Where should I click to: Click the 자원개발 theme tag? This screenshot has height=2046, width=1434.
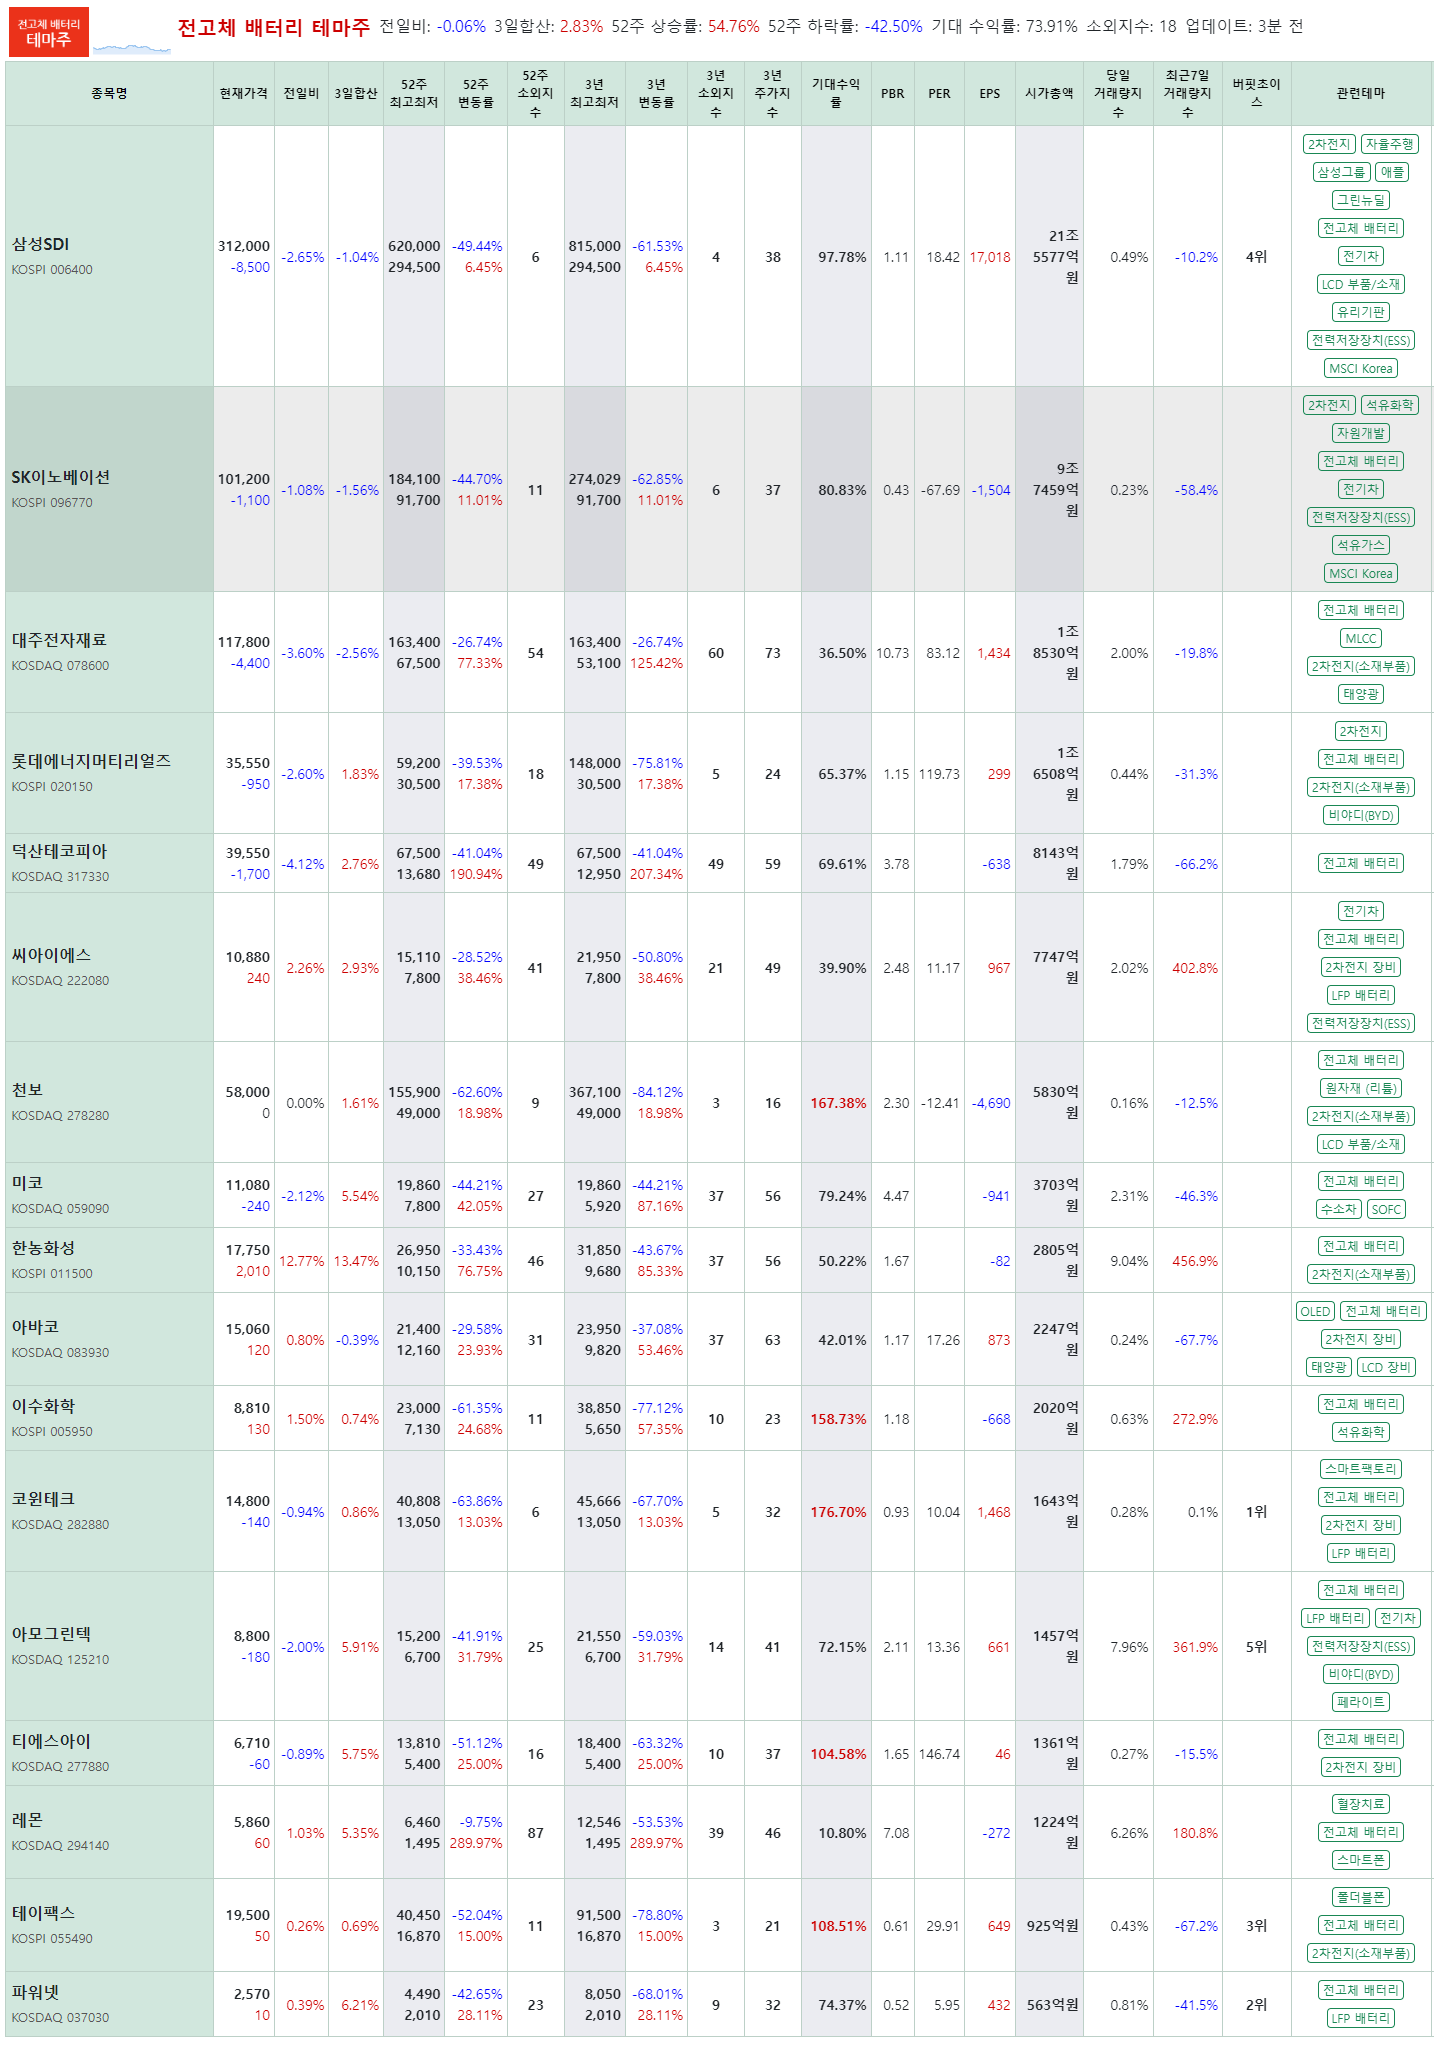1361,433
